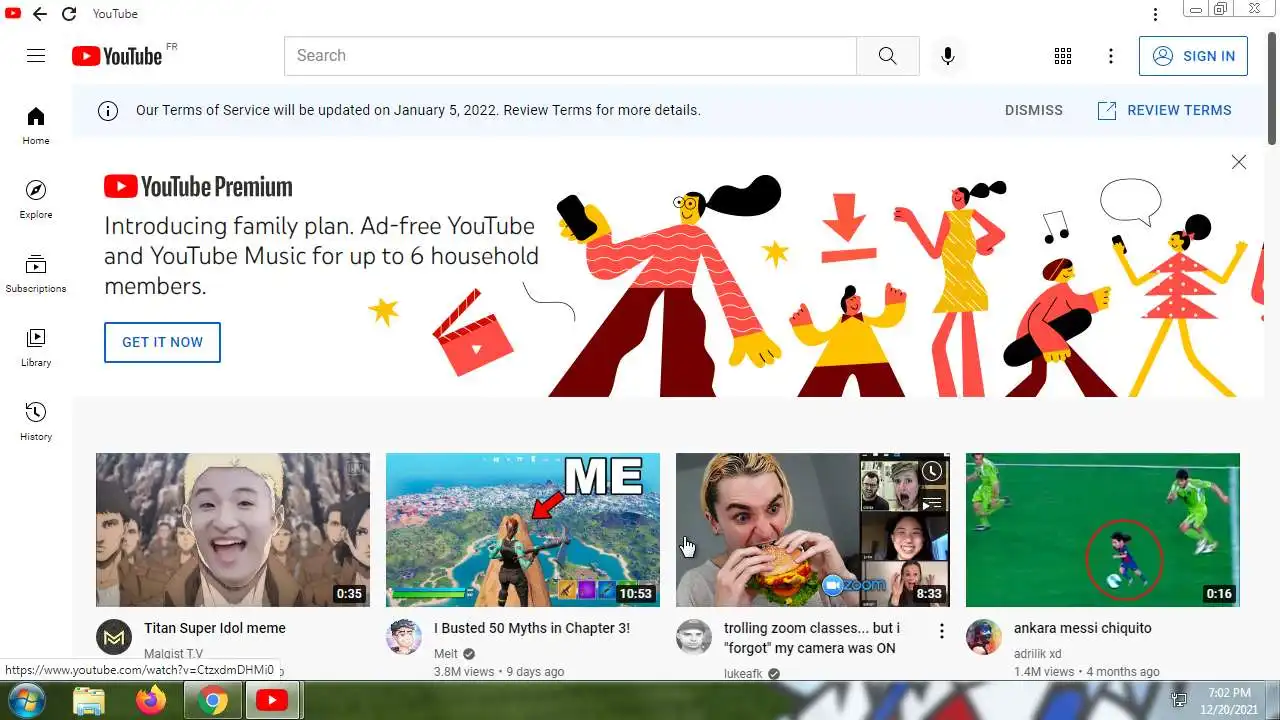Click lukeafk channel avatar
This screenshot has height=720, width=1280.
694,637
